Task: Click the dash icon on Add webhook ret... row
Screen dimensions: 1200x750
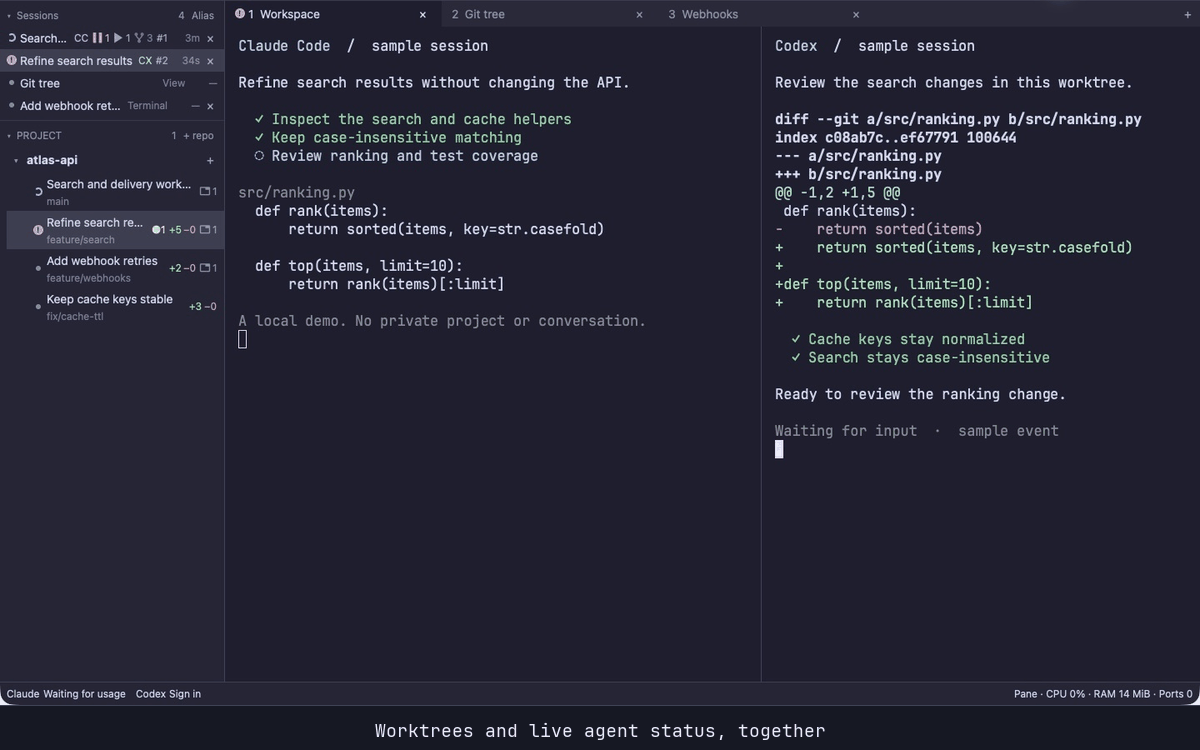Action: click(196, 106)
